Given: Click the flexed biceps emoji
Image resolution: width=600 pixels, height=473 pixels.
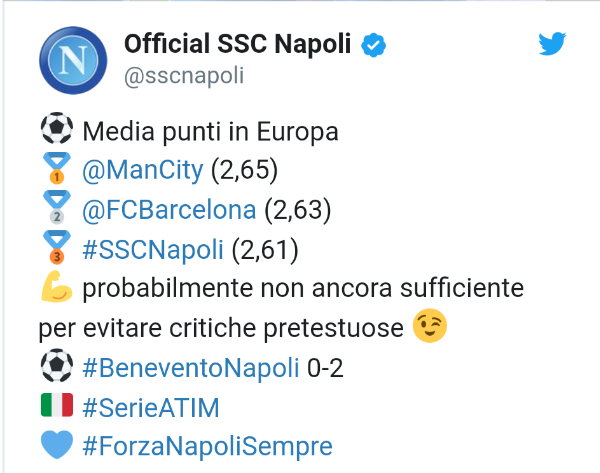Looking at the screenshot, I should coord(57,288).
